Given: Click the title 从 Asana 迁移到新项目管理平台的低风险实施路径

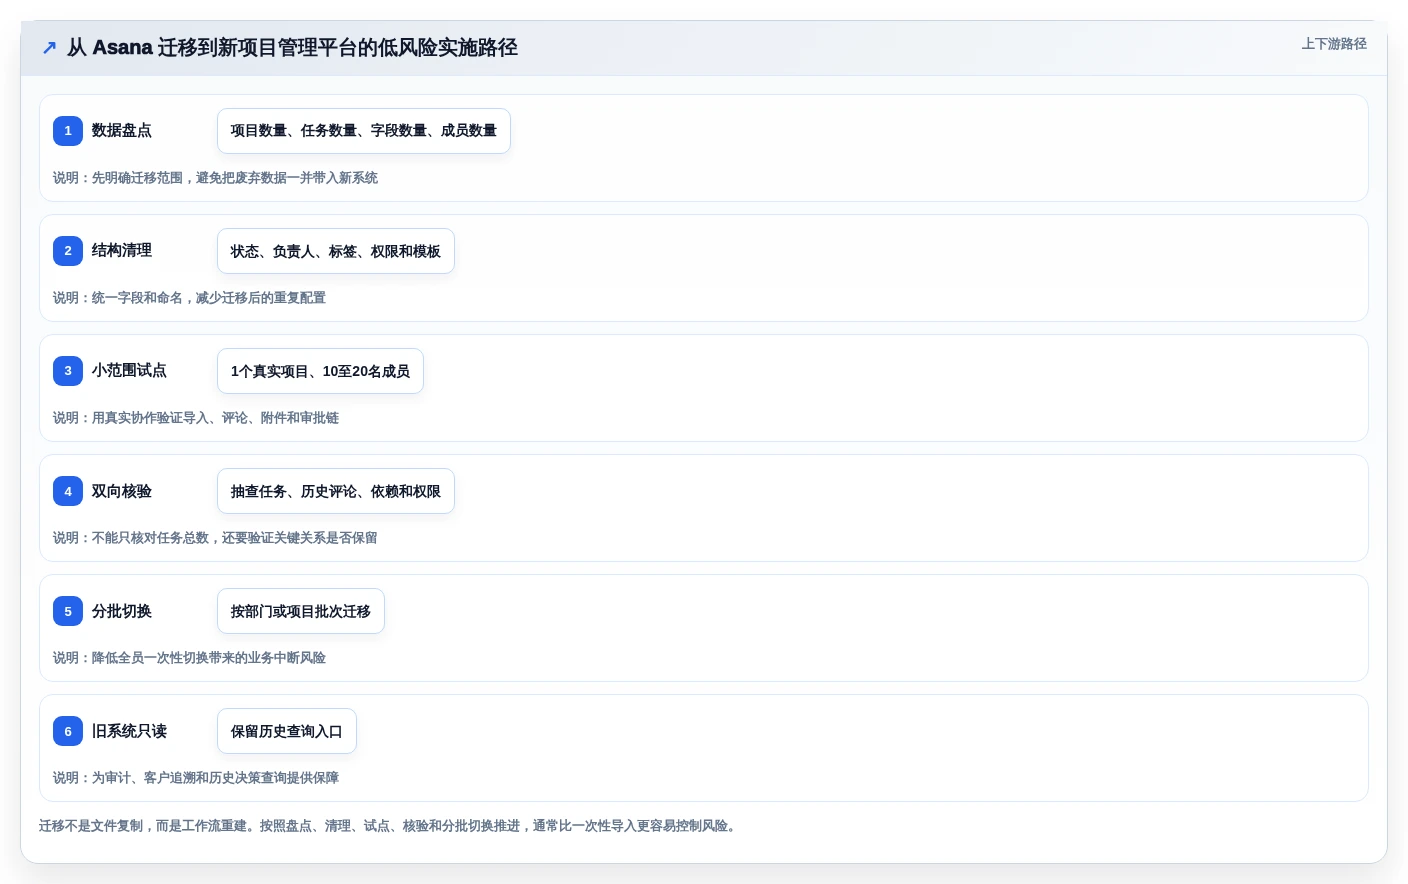Looking at the screenshot, I should (292, 48).
